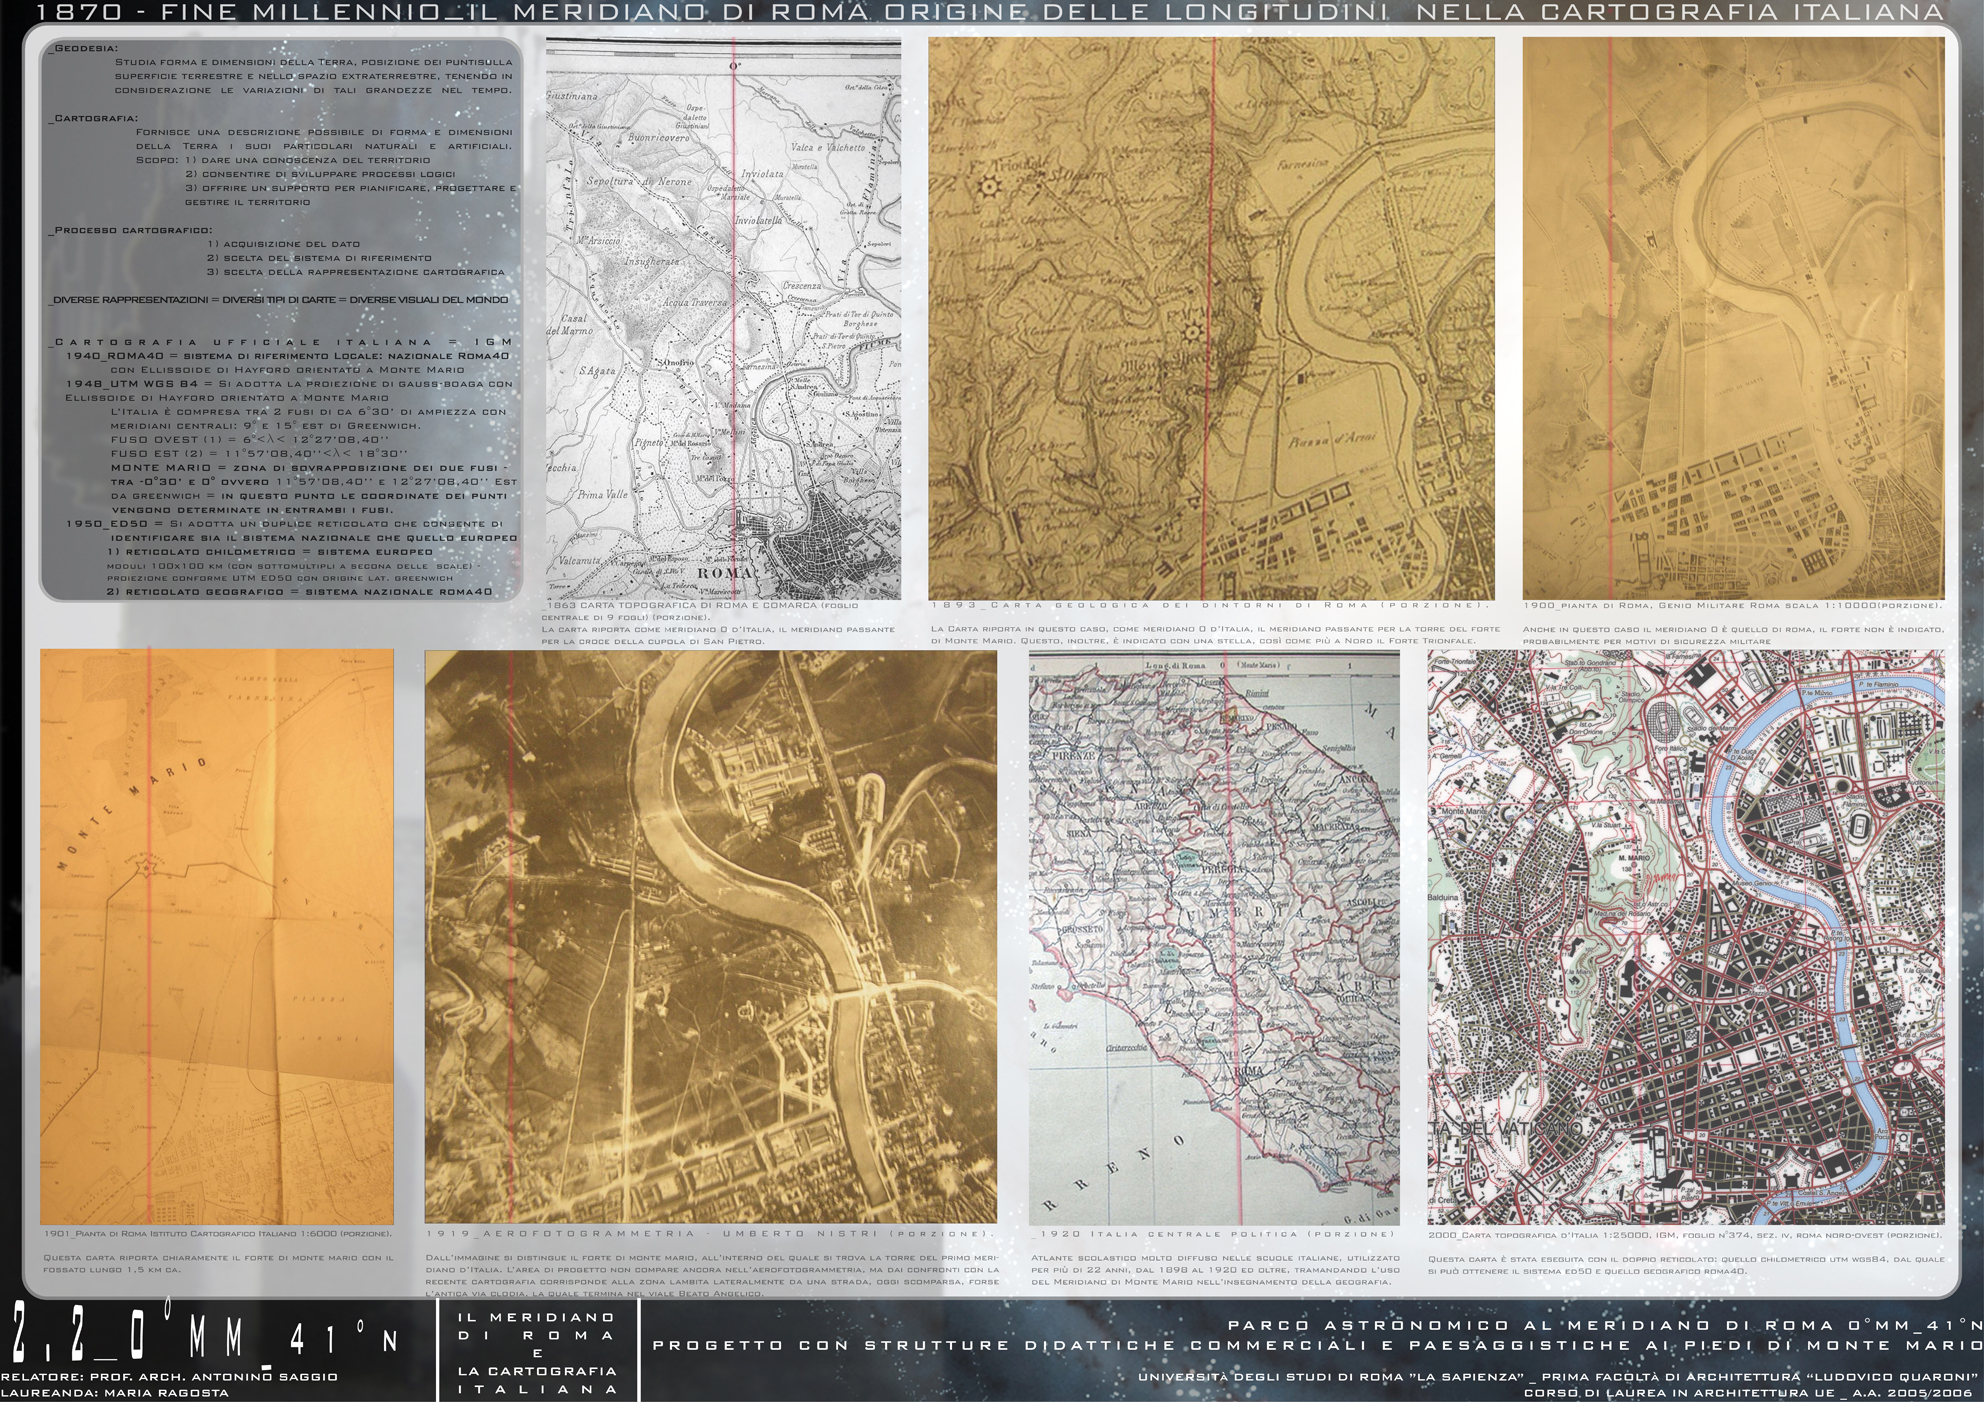Viewport: 1984px width, 1402px height.
Task: Click the 2000 IGM topographic map
Action: [x=1685, y=936]
